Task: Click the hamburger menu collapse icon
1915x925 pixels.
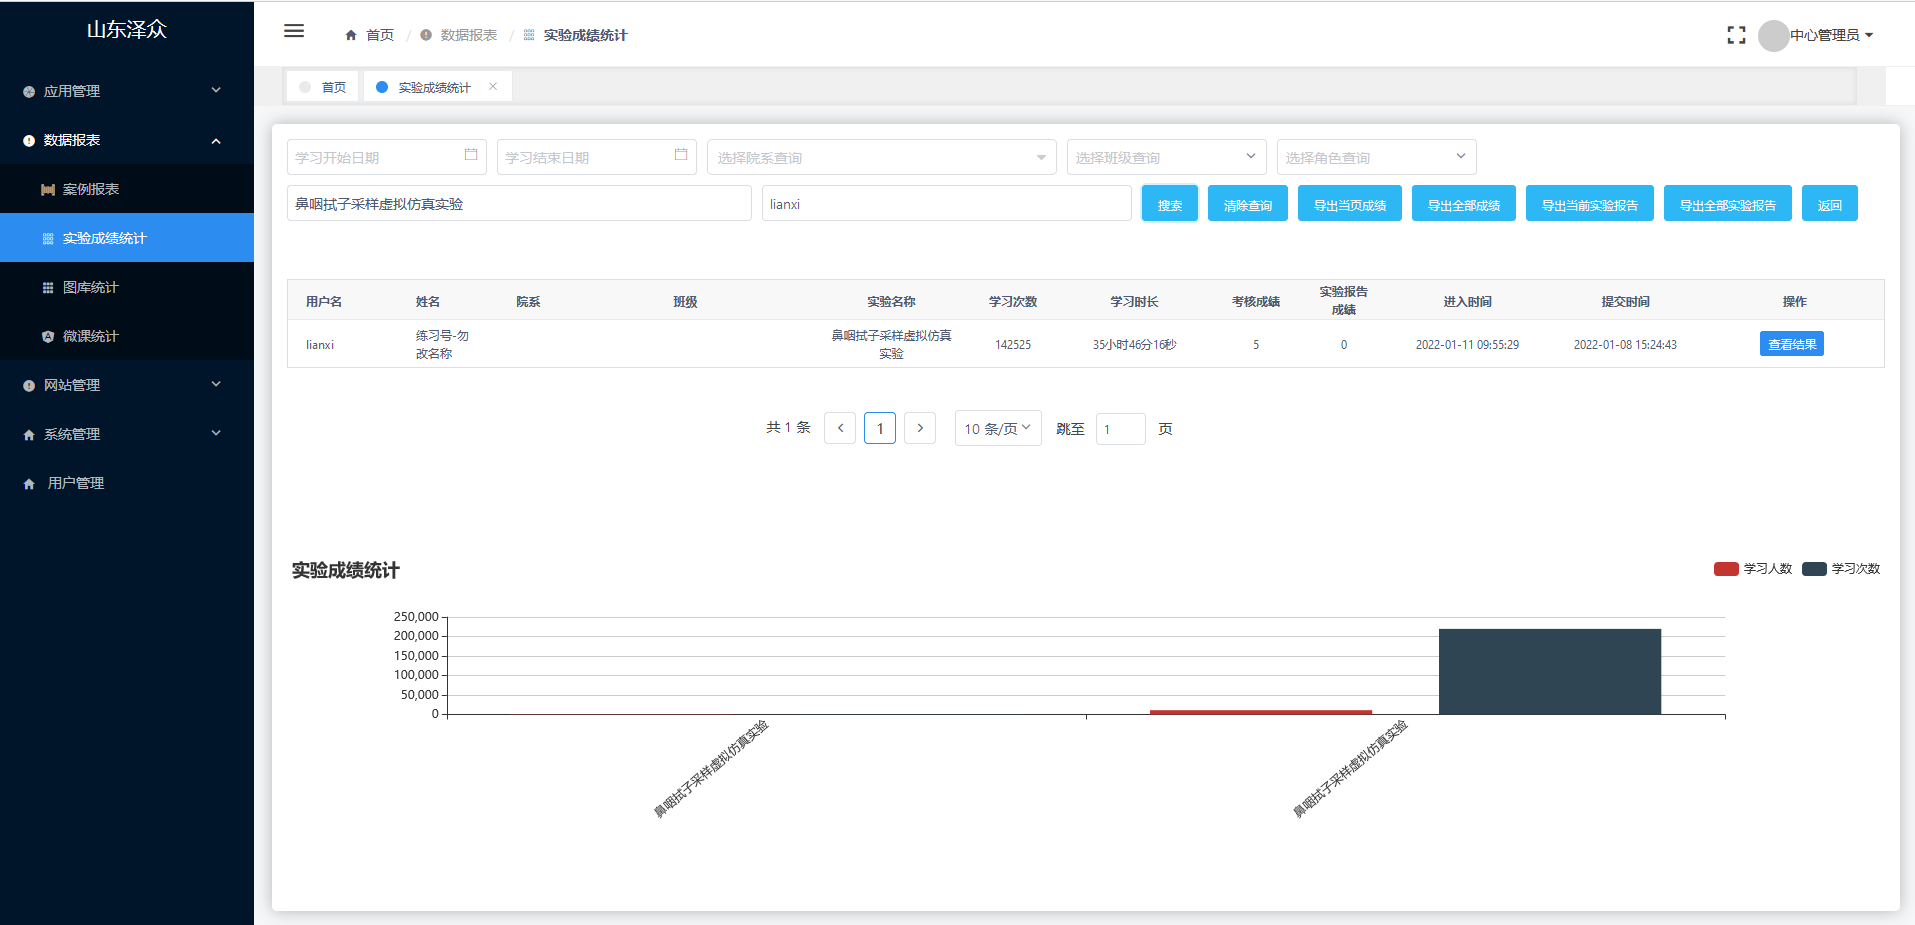Action: tap(294, 31)
